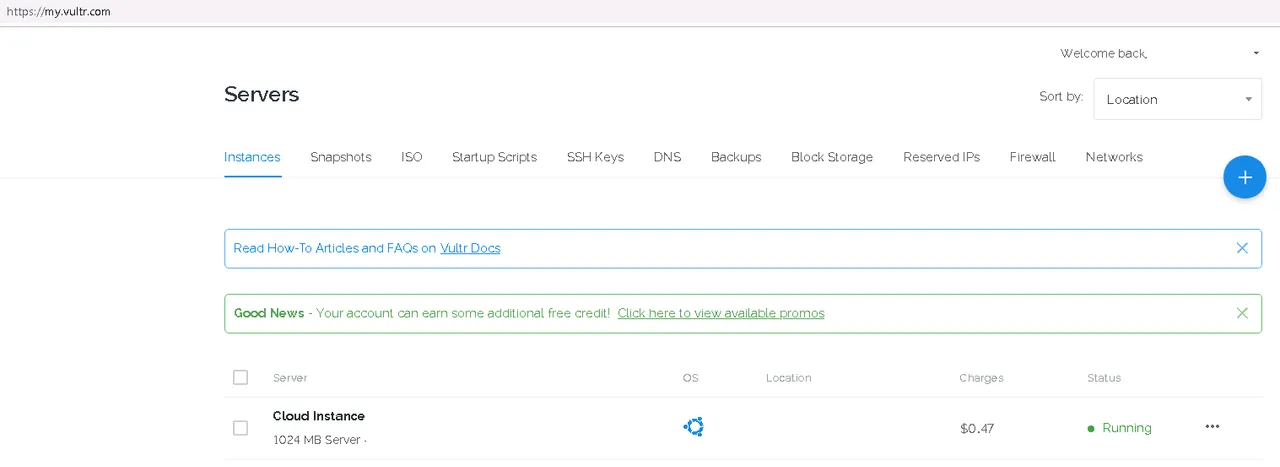1280x467 pixels.
Task: Tick the select-all servers checkbox in header
Action: coord(240,377)
